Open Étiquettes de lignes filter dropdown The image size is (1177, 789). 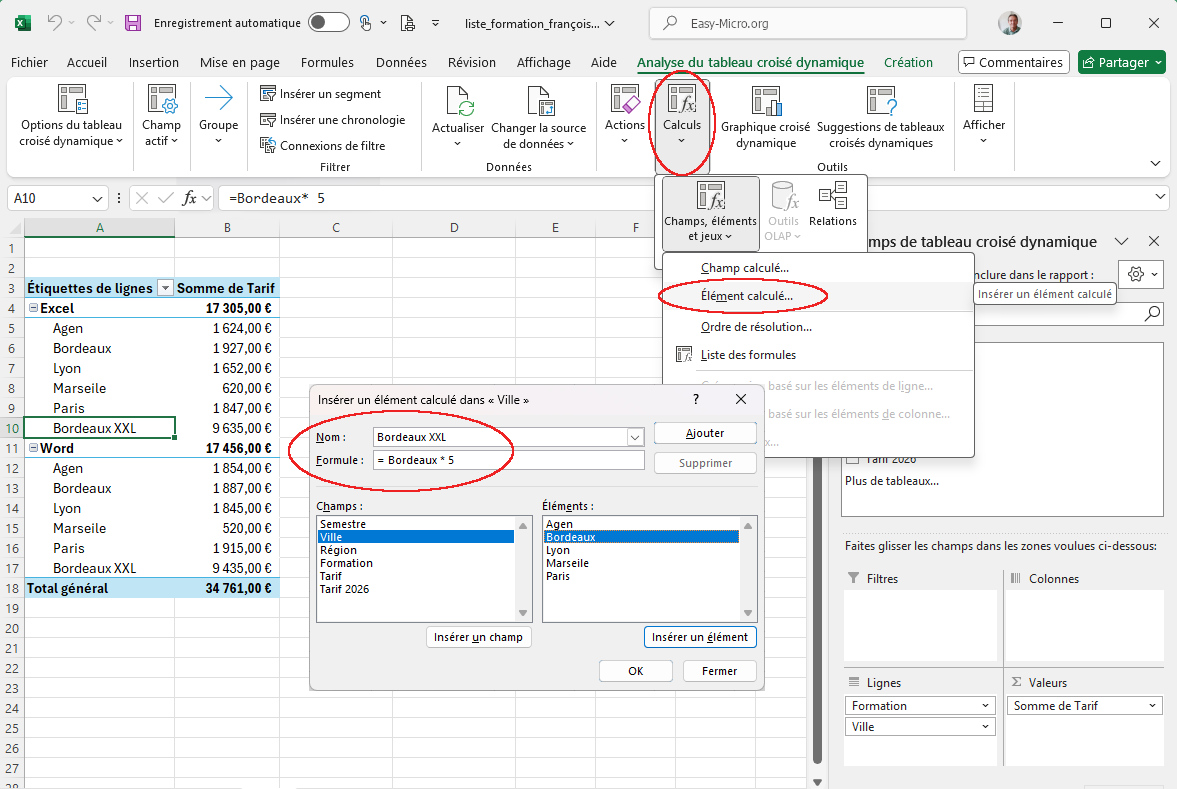pos(164,288)
